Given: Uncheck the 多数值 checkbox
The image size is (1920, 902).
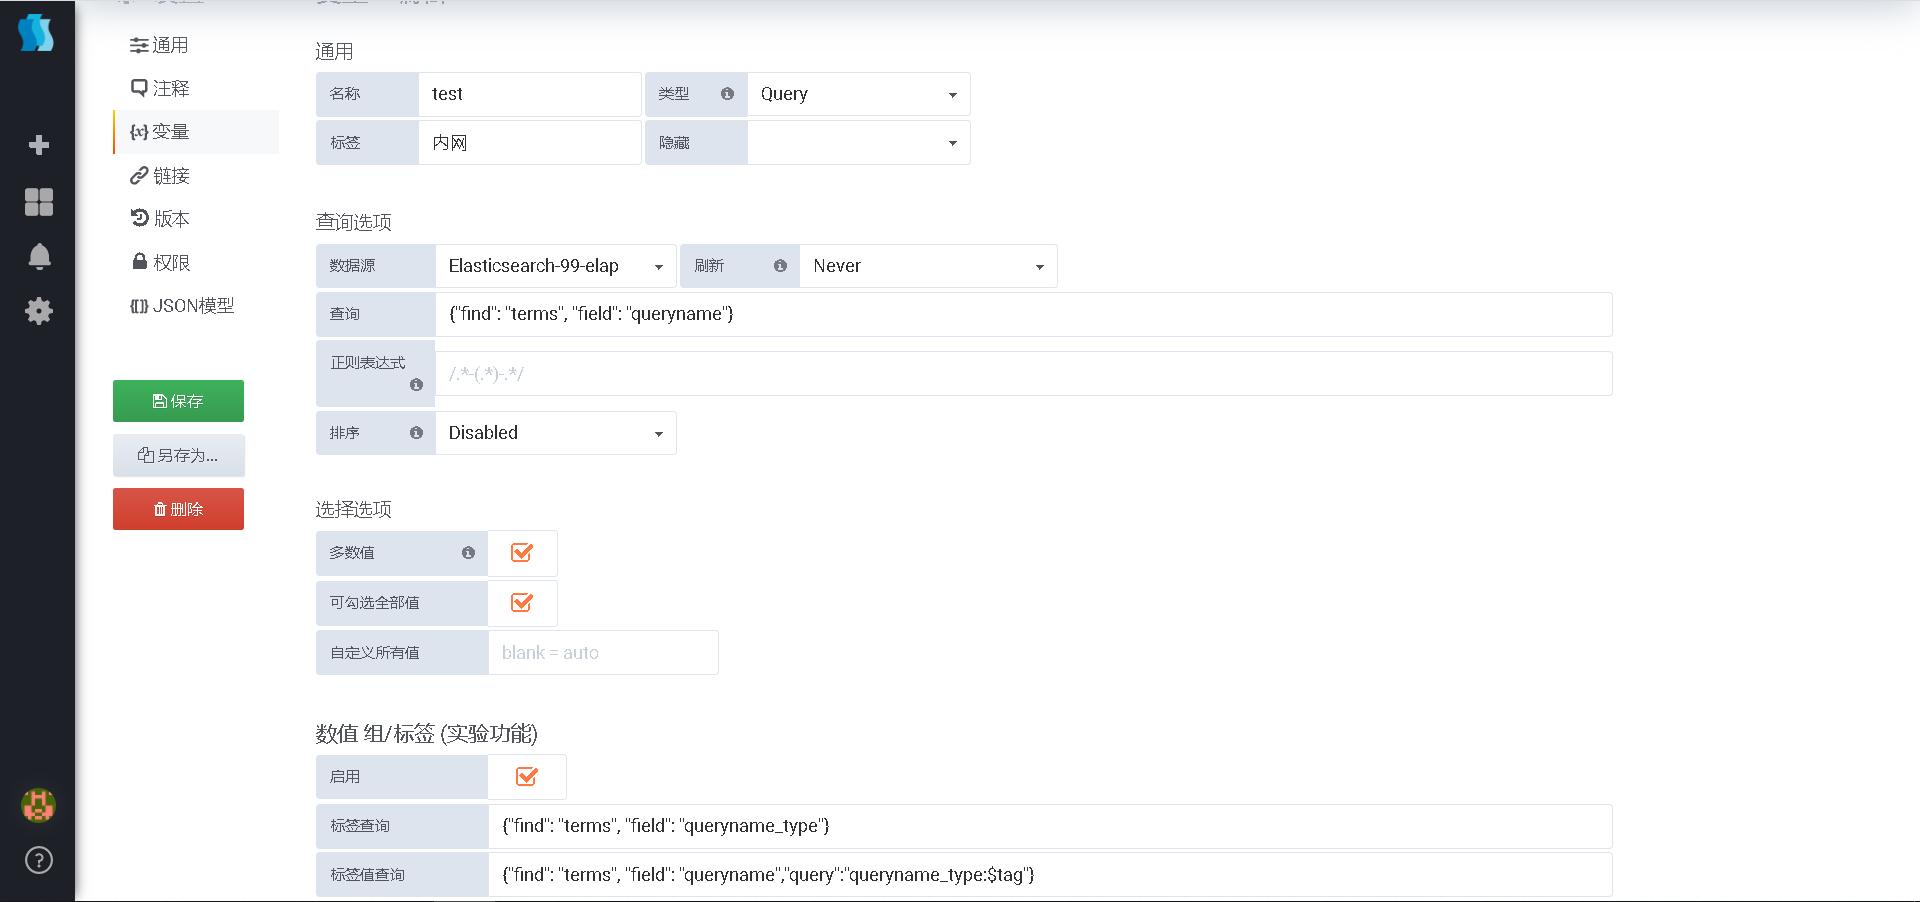Looking at the screenshot, I should pyautogui.click(x=522, y=553).
